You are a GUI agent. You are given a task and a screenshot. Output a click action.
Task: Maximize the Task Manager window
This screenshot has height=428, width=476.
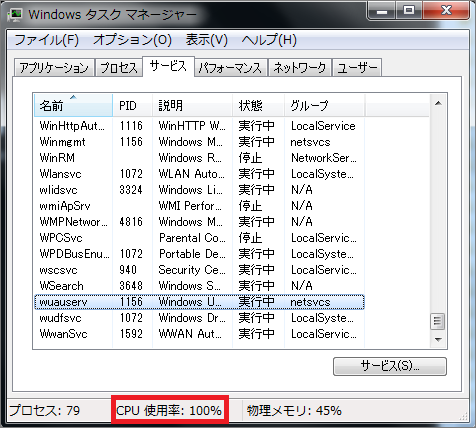point(409,11)
